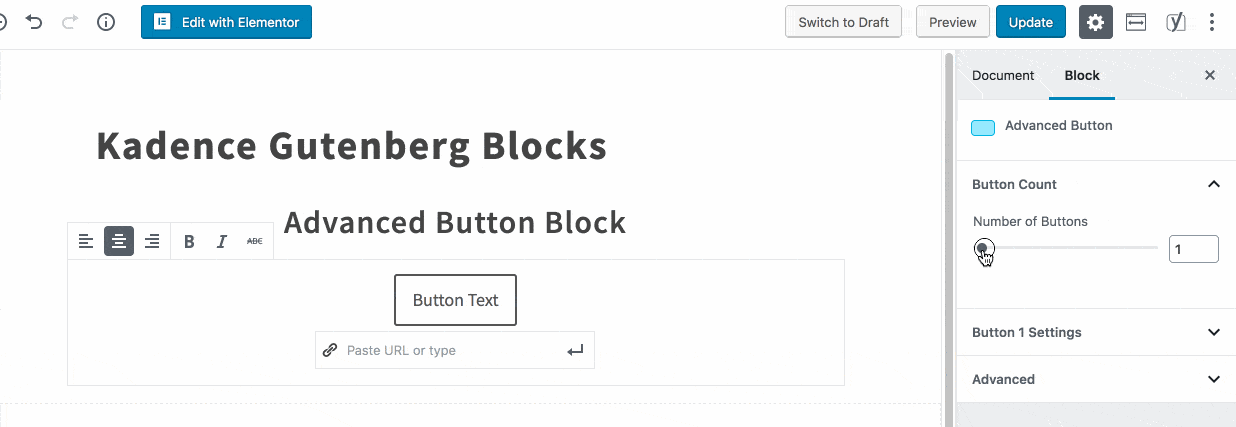The height and width of the screenshot is (427, 1236).
Task: Expand the Advanced panel
Action: (x=1096, y=379)
